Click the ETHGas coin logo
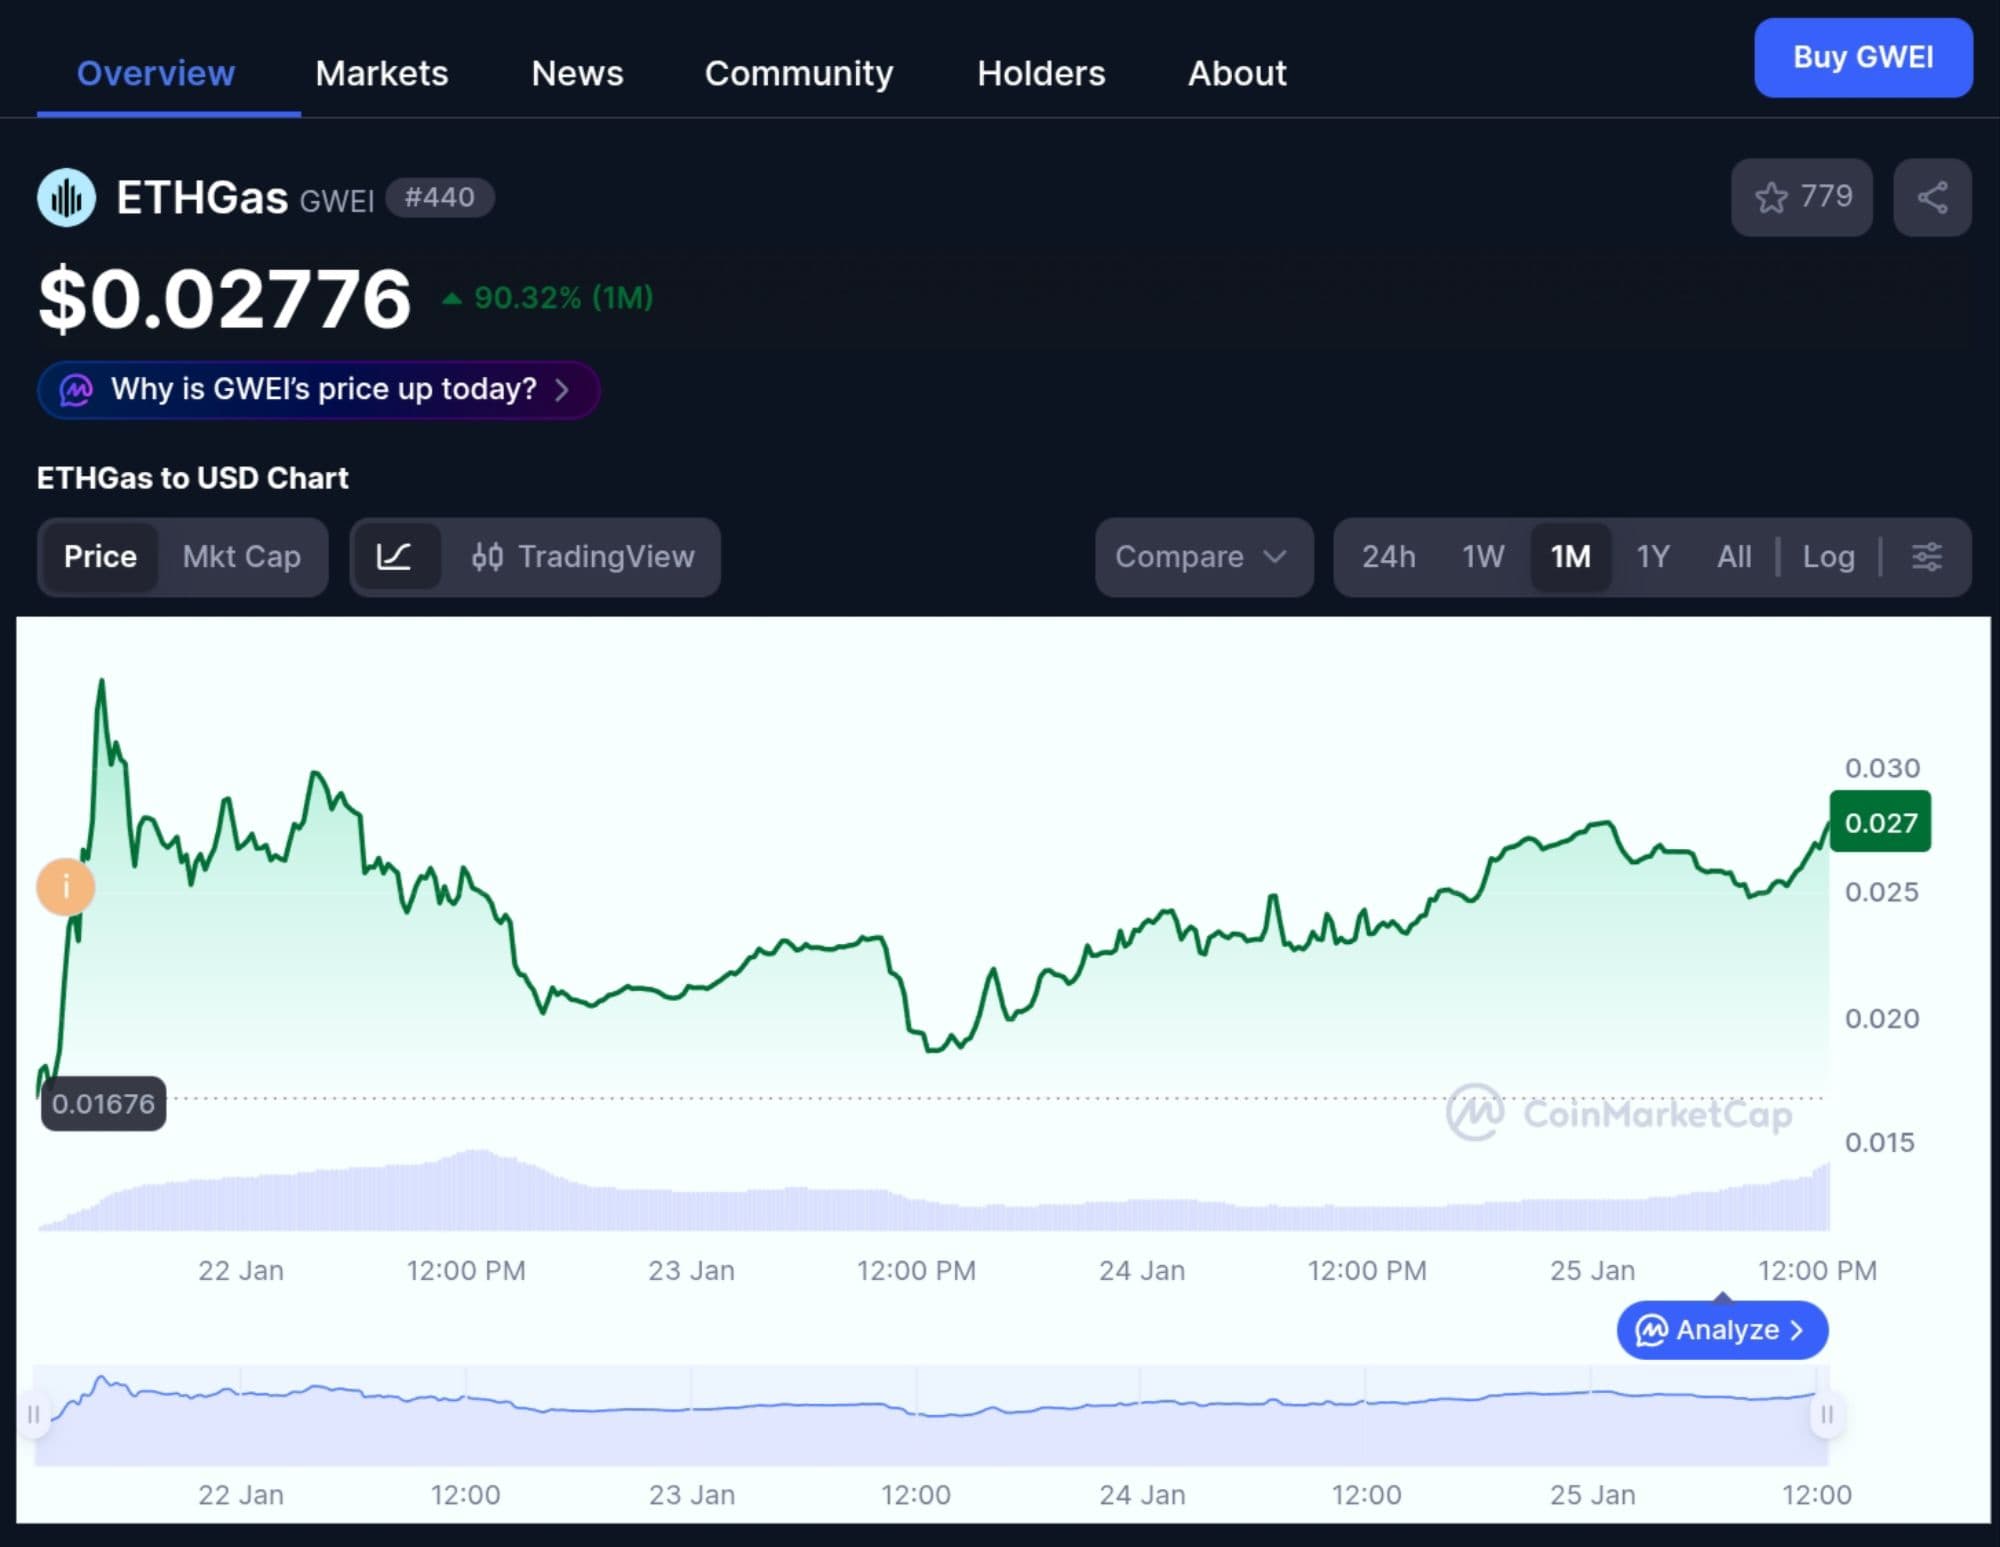2000x1547 pixels. point(66,197)
